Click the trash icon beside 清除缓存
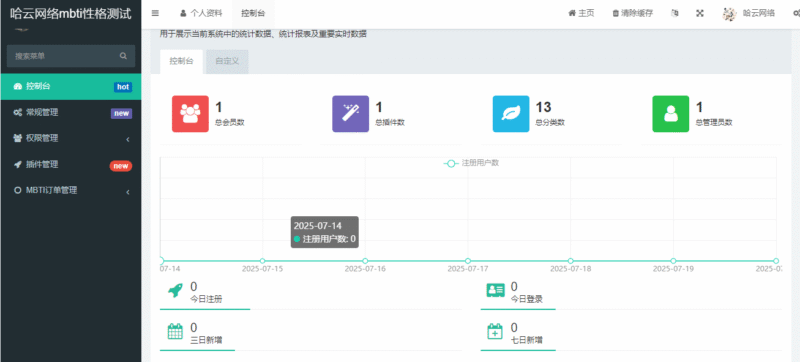Screen dimensions: 800x362 (x=615, y=13)
